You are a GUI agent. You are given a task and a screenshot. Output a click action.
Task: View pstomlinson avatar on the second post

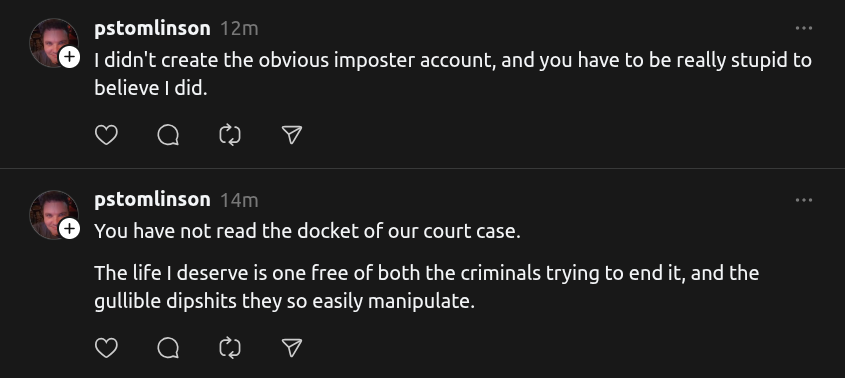coord(54,215)
